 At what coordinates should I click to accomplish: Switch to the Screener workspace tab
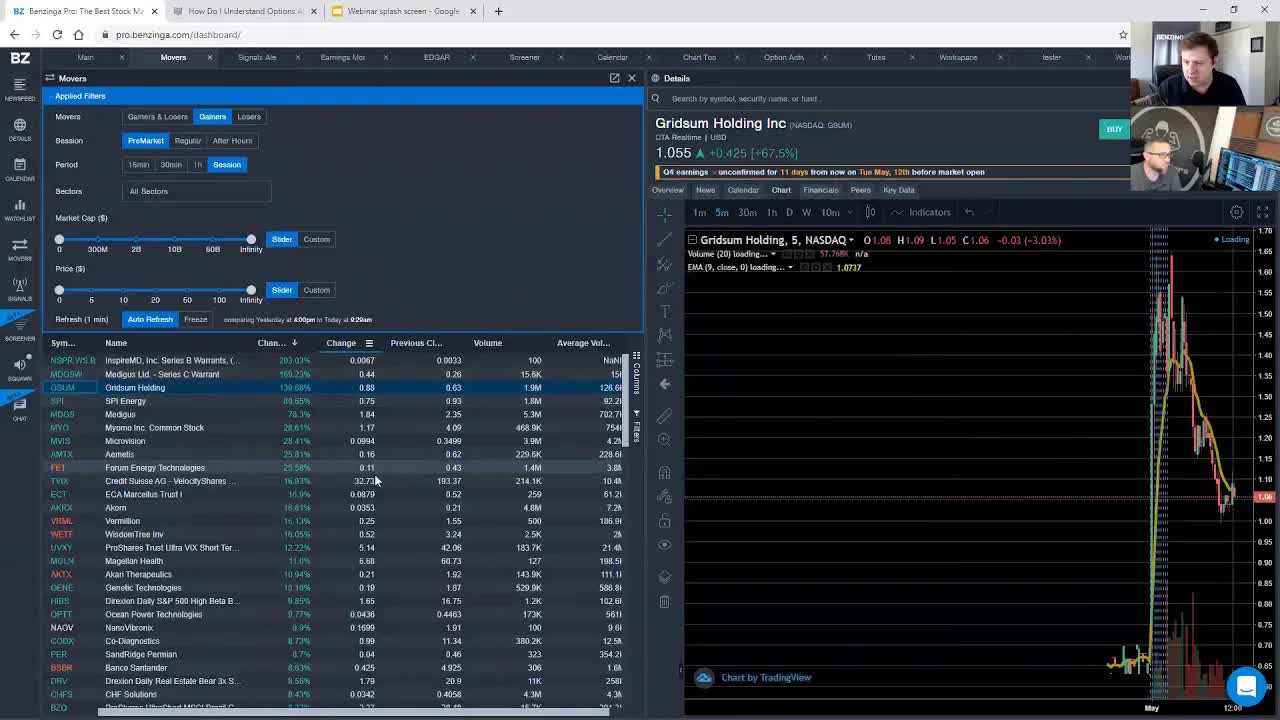pos(525,57)
